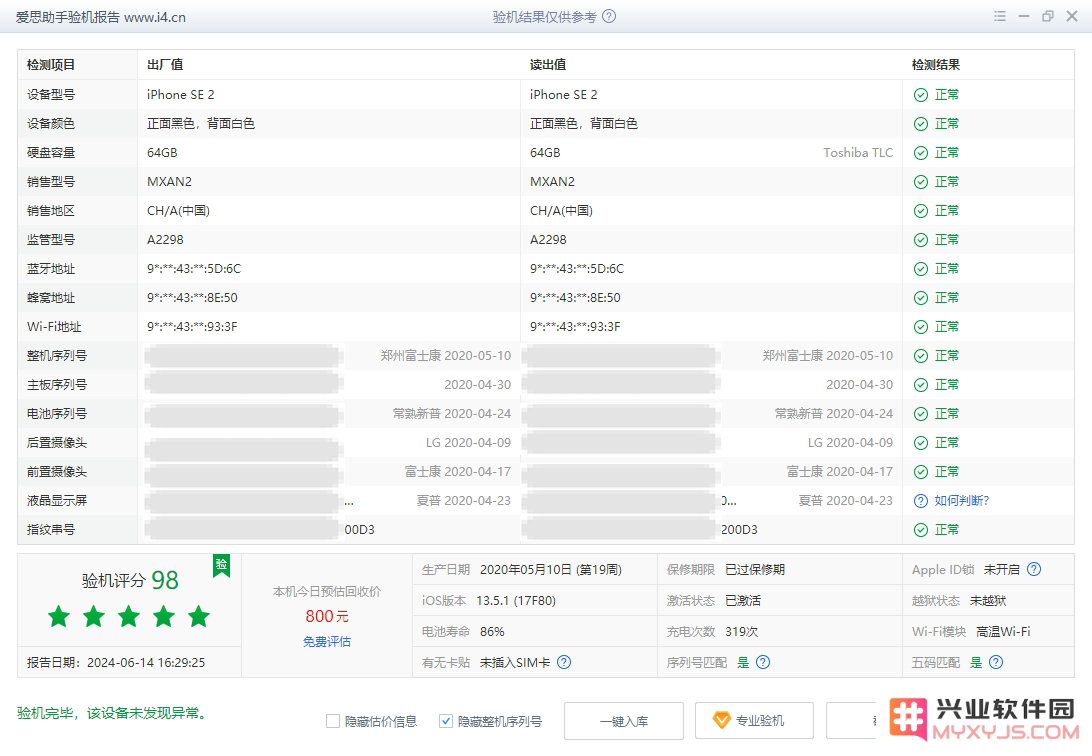The height and width of the screenshot is (756, 1092).
Task: Click the help icon beside 验机结果仅供参考
Action: click(609, 17)
